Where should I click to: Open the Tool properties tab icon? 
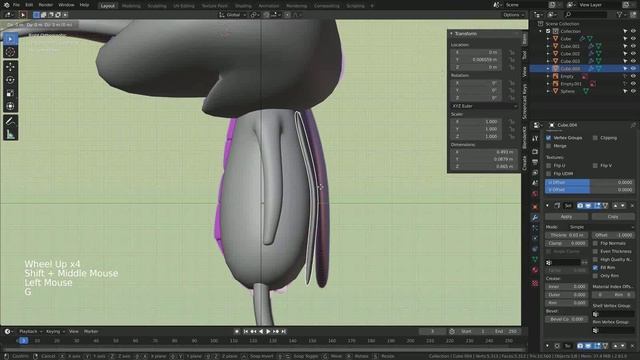click(535, 139)
